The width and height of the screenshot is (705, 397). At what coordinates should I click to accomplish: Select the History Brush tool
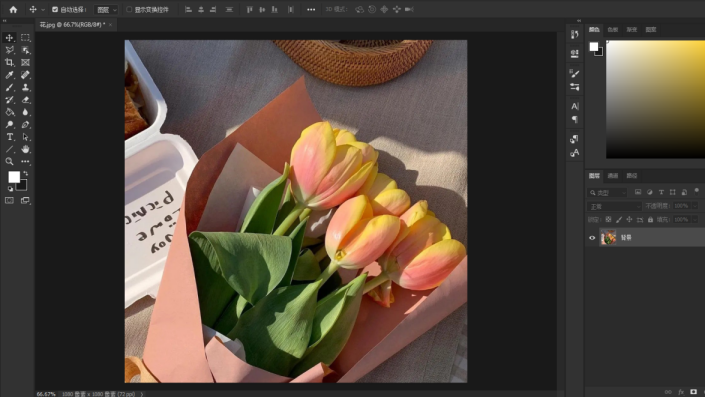click(x=9, y=100)
